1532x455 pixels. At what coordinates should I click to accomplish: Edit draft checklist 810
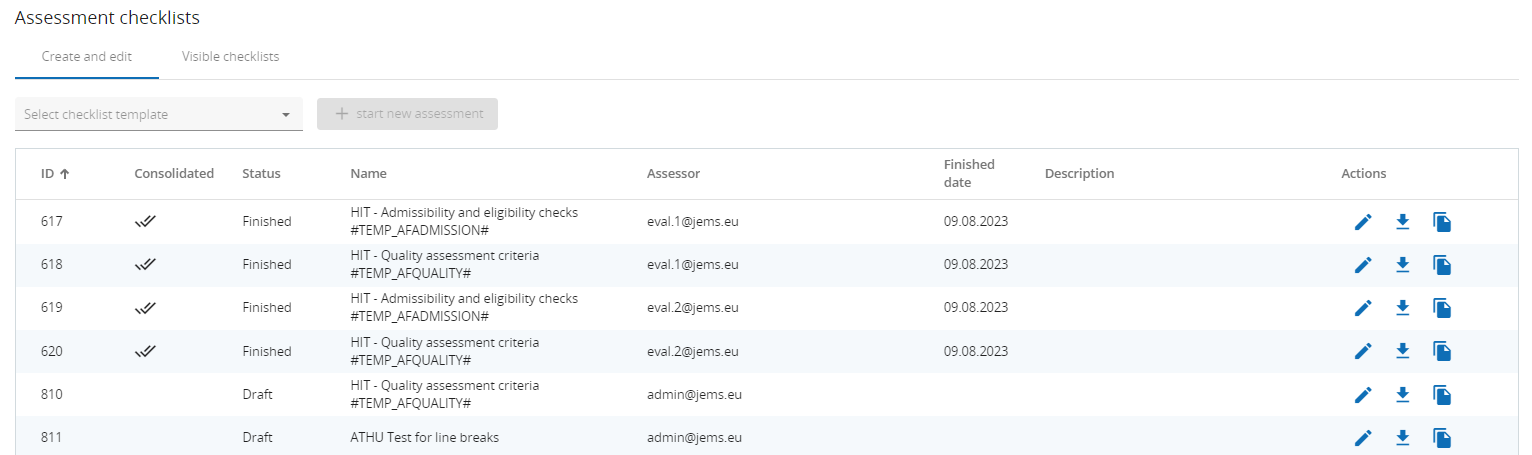tap(1363, 395)
